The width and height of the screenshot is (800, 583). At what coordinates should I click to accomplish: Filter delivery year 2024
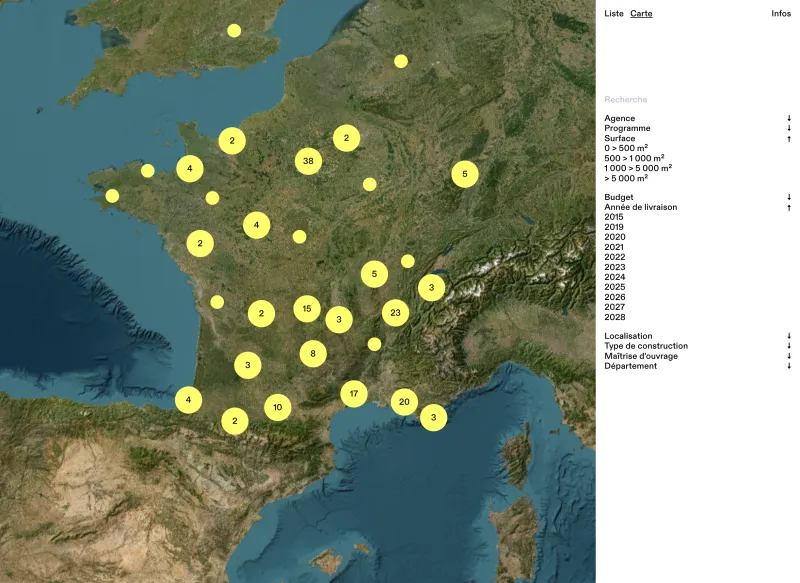tap(614, 277)
